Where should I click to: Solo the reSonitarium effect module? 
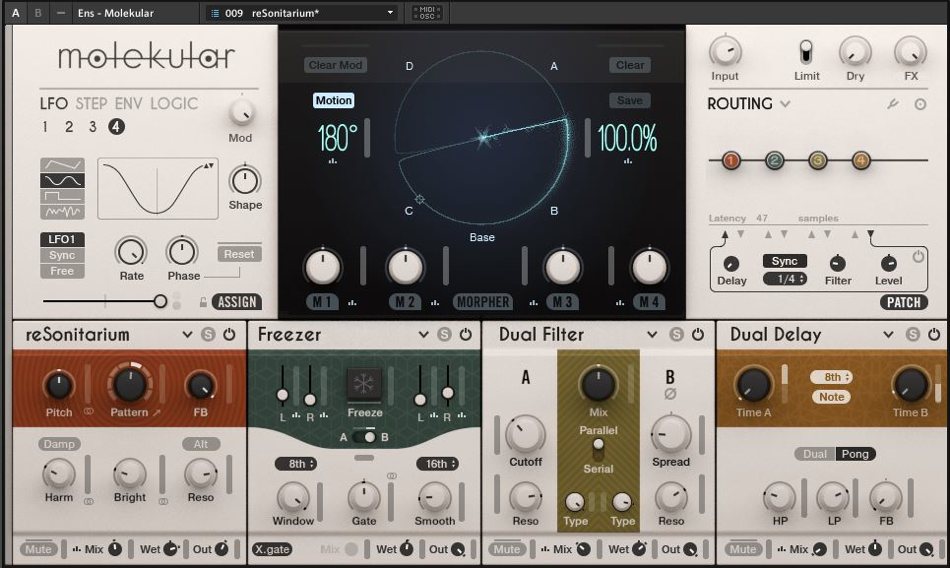pos(208,335)
